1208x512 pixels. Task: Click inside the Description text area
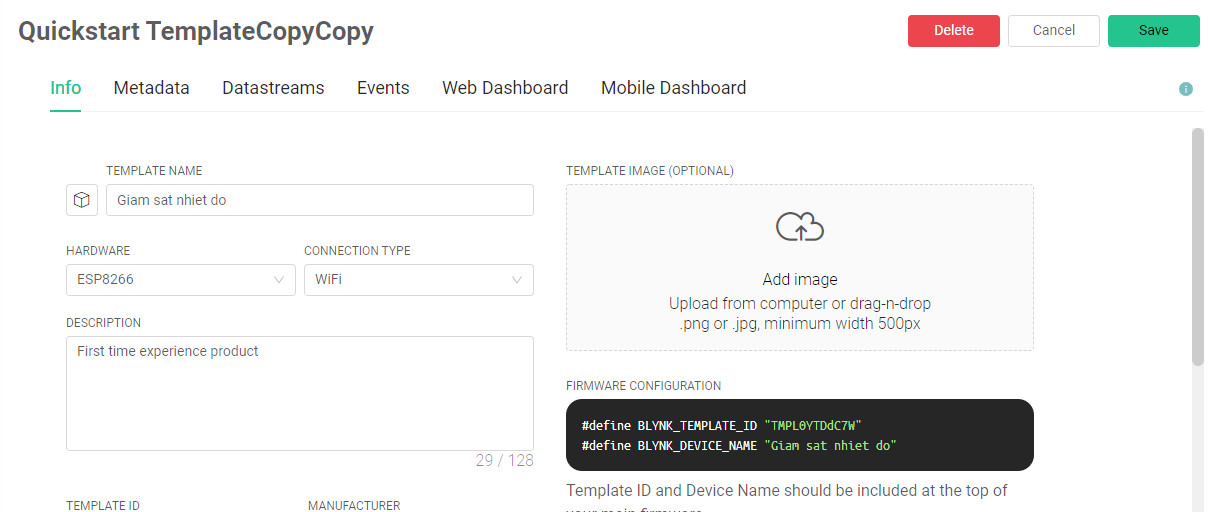[300, 393]
